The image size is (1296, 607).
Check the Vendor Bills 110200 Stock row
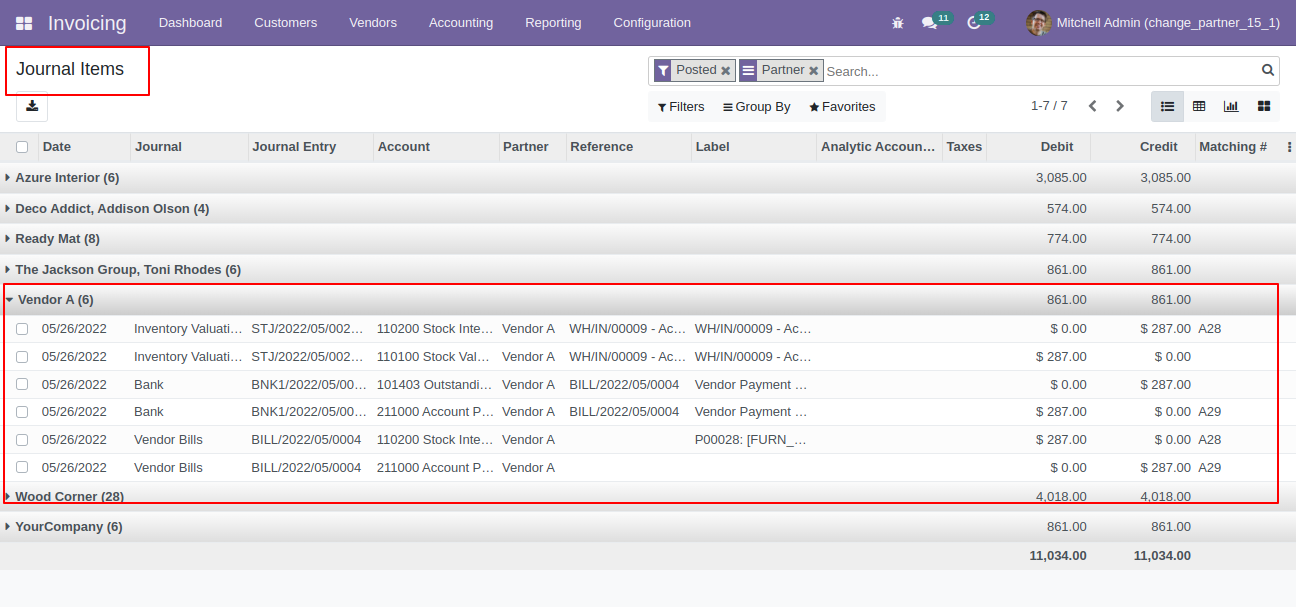click(22, 440)
